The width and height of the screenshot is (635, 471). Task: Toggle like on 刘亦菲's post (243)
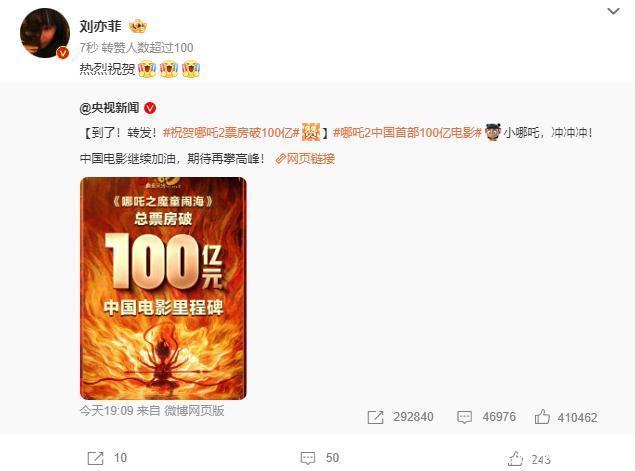pos(515,458)
